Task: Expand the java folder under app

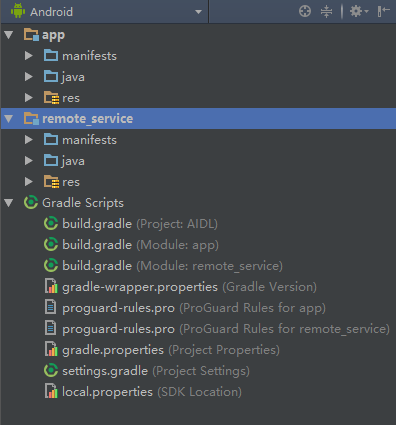Action: [x=29, y=77]
